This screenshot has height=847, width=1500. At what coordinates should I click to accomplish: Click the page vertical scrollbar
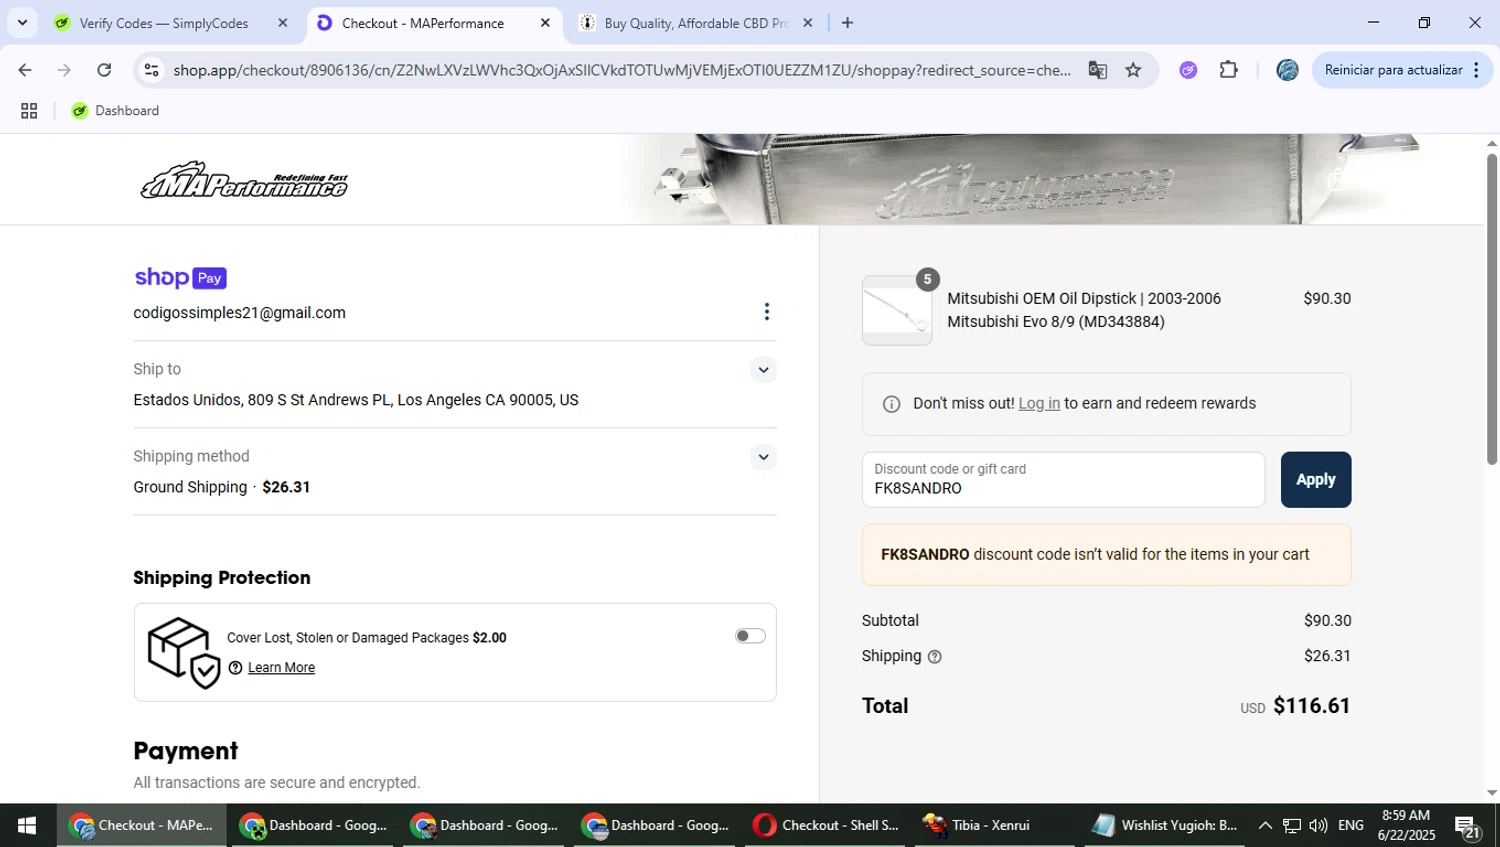1492,309
